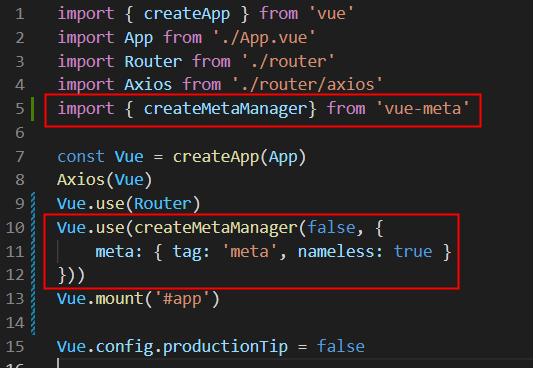The height and width of the screenshot is (368, 533).
Task: Click 'createApp' in the const Vue line
Action: click(216, 157)
